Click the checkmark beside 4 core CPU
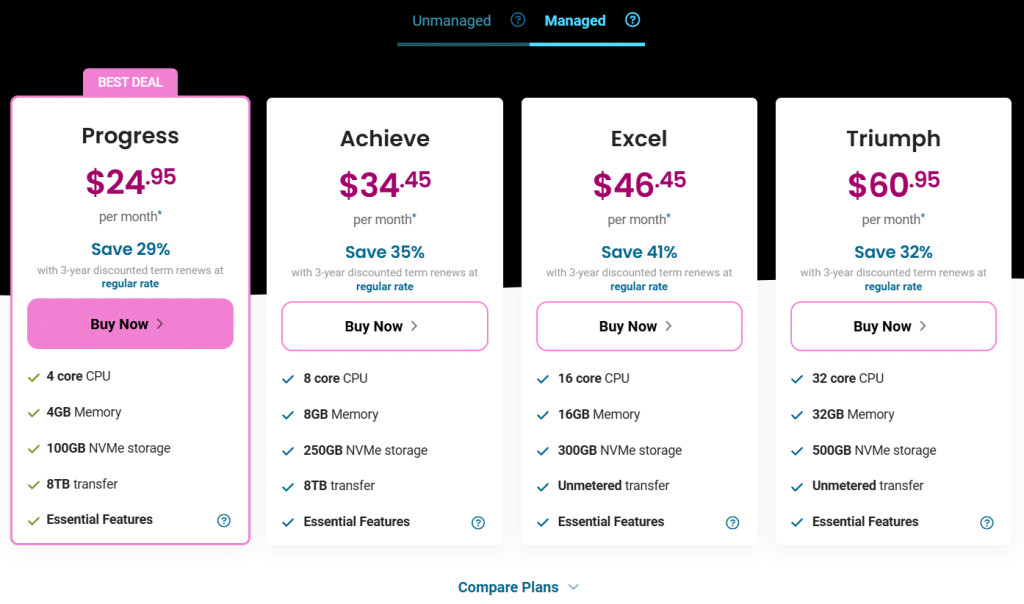This screenshot has width=1024, height=604. (31, 377)
